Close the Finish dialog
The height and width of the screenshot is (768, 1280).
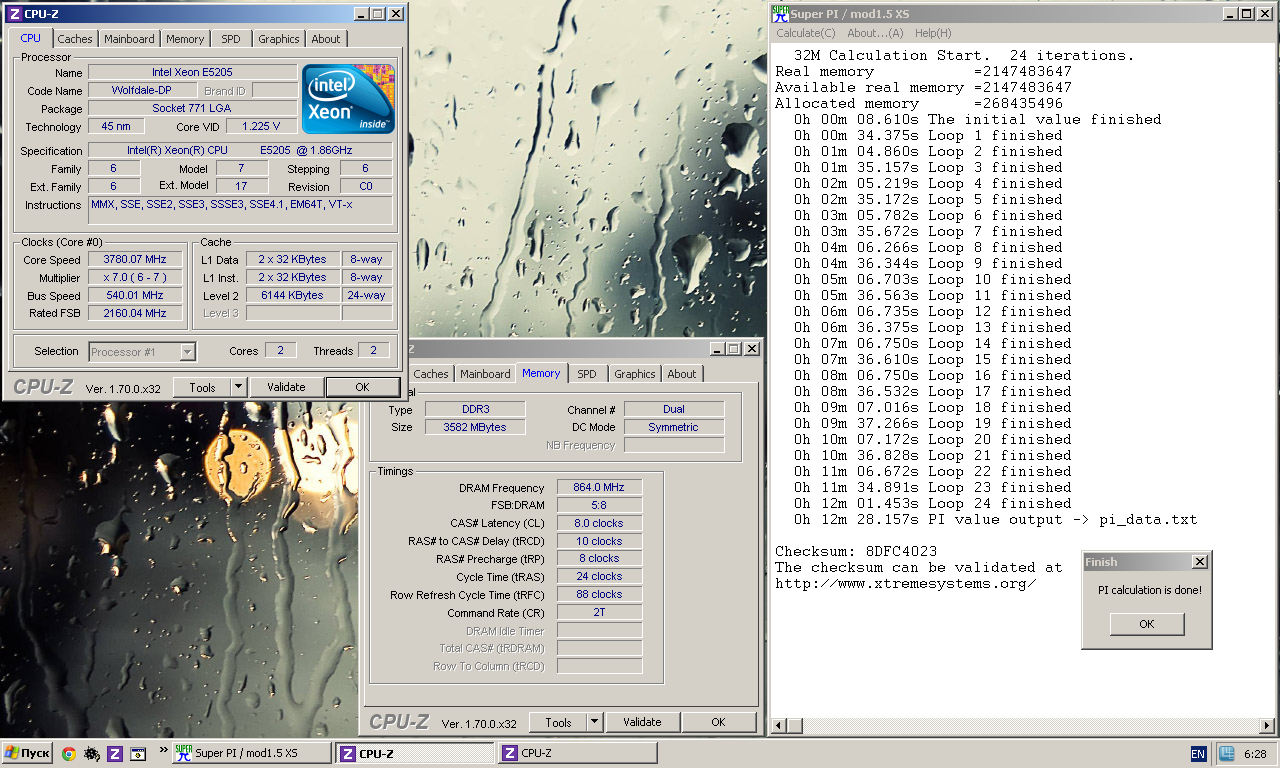tap(1200, 562)
